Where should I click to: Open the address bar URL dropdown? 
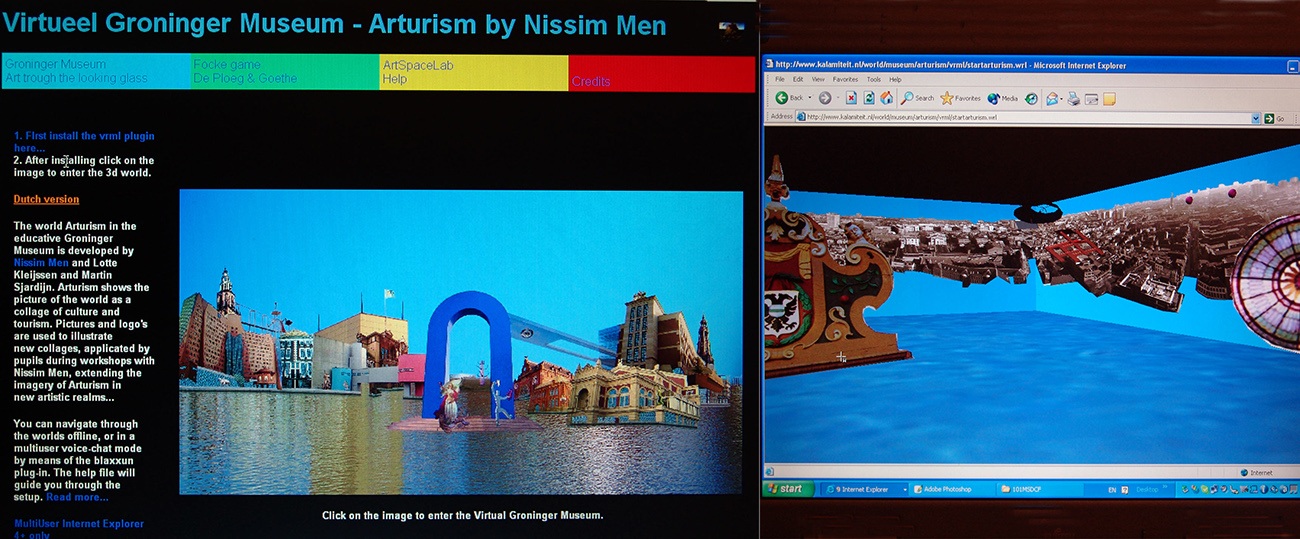[1255, 118]
